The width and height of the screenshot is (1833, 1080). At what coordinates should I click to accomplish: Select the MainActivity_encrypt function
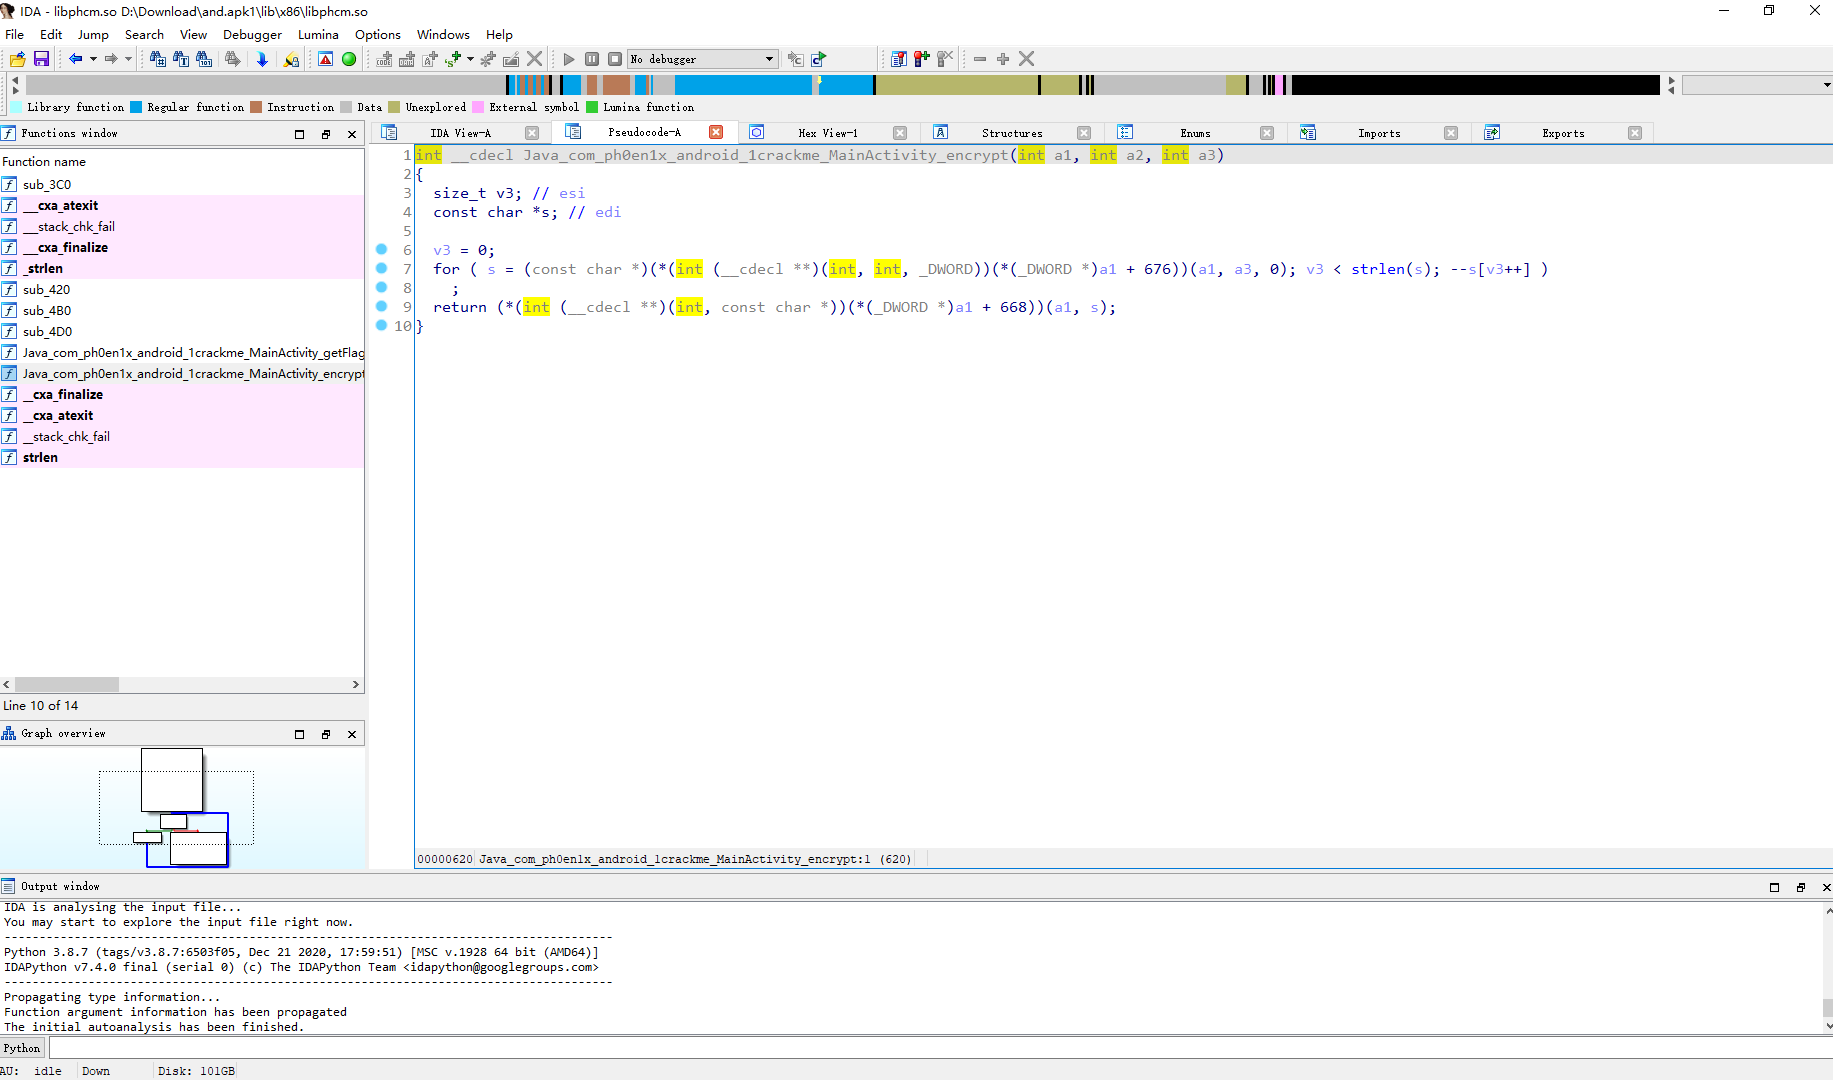coord(182,373)
